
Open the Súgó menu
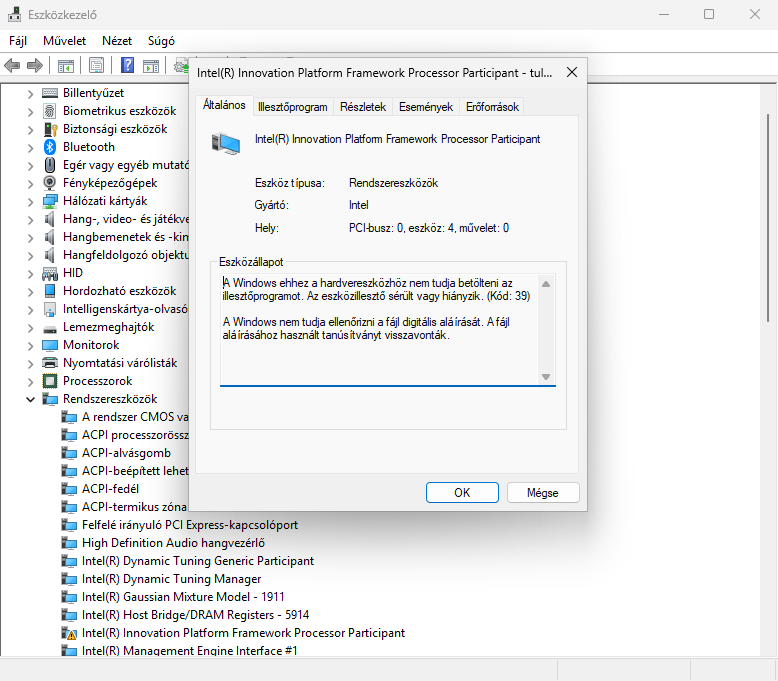161,41
